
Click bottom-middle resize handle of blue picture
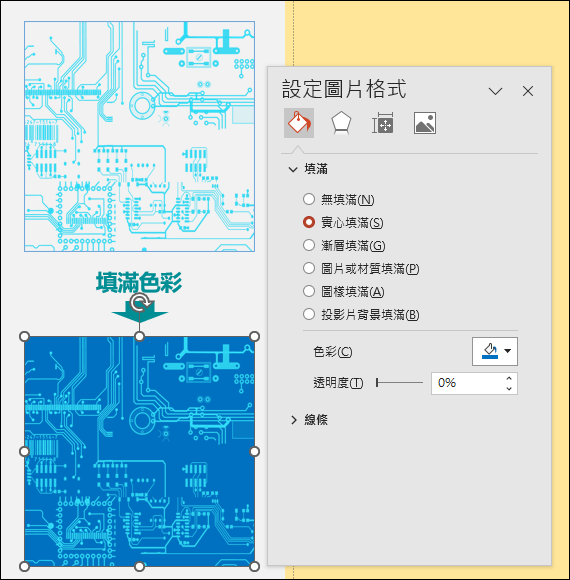point(139,566)
